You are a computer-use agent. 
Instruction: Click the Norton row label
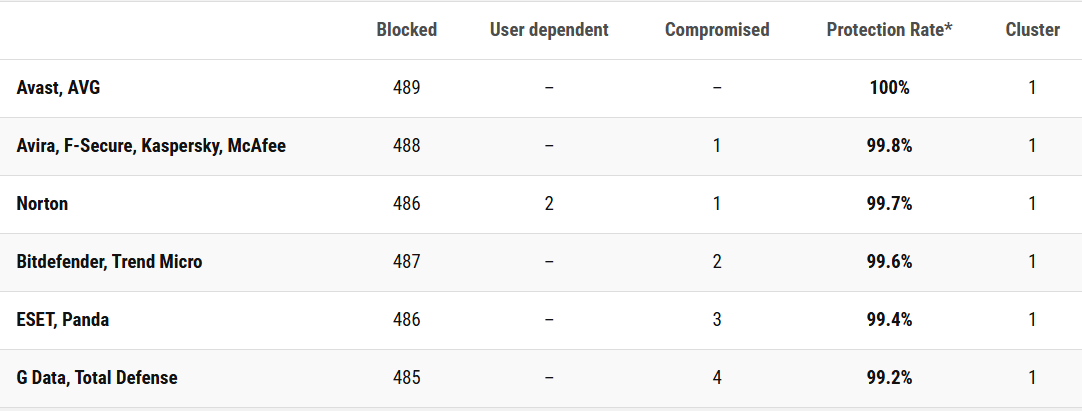(42, 204)
